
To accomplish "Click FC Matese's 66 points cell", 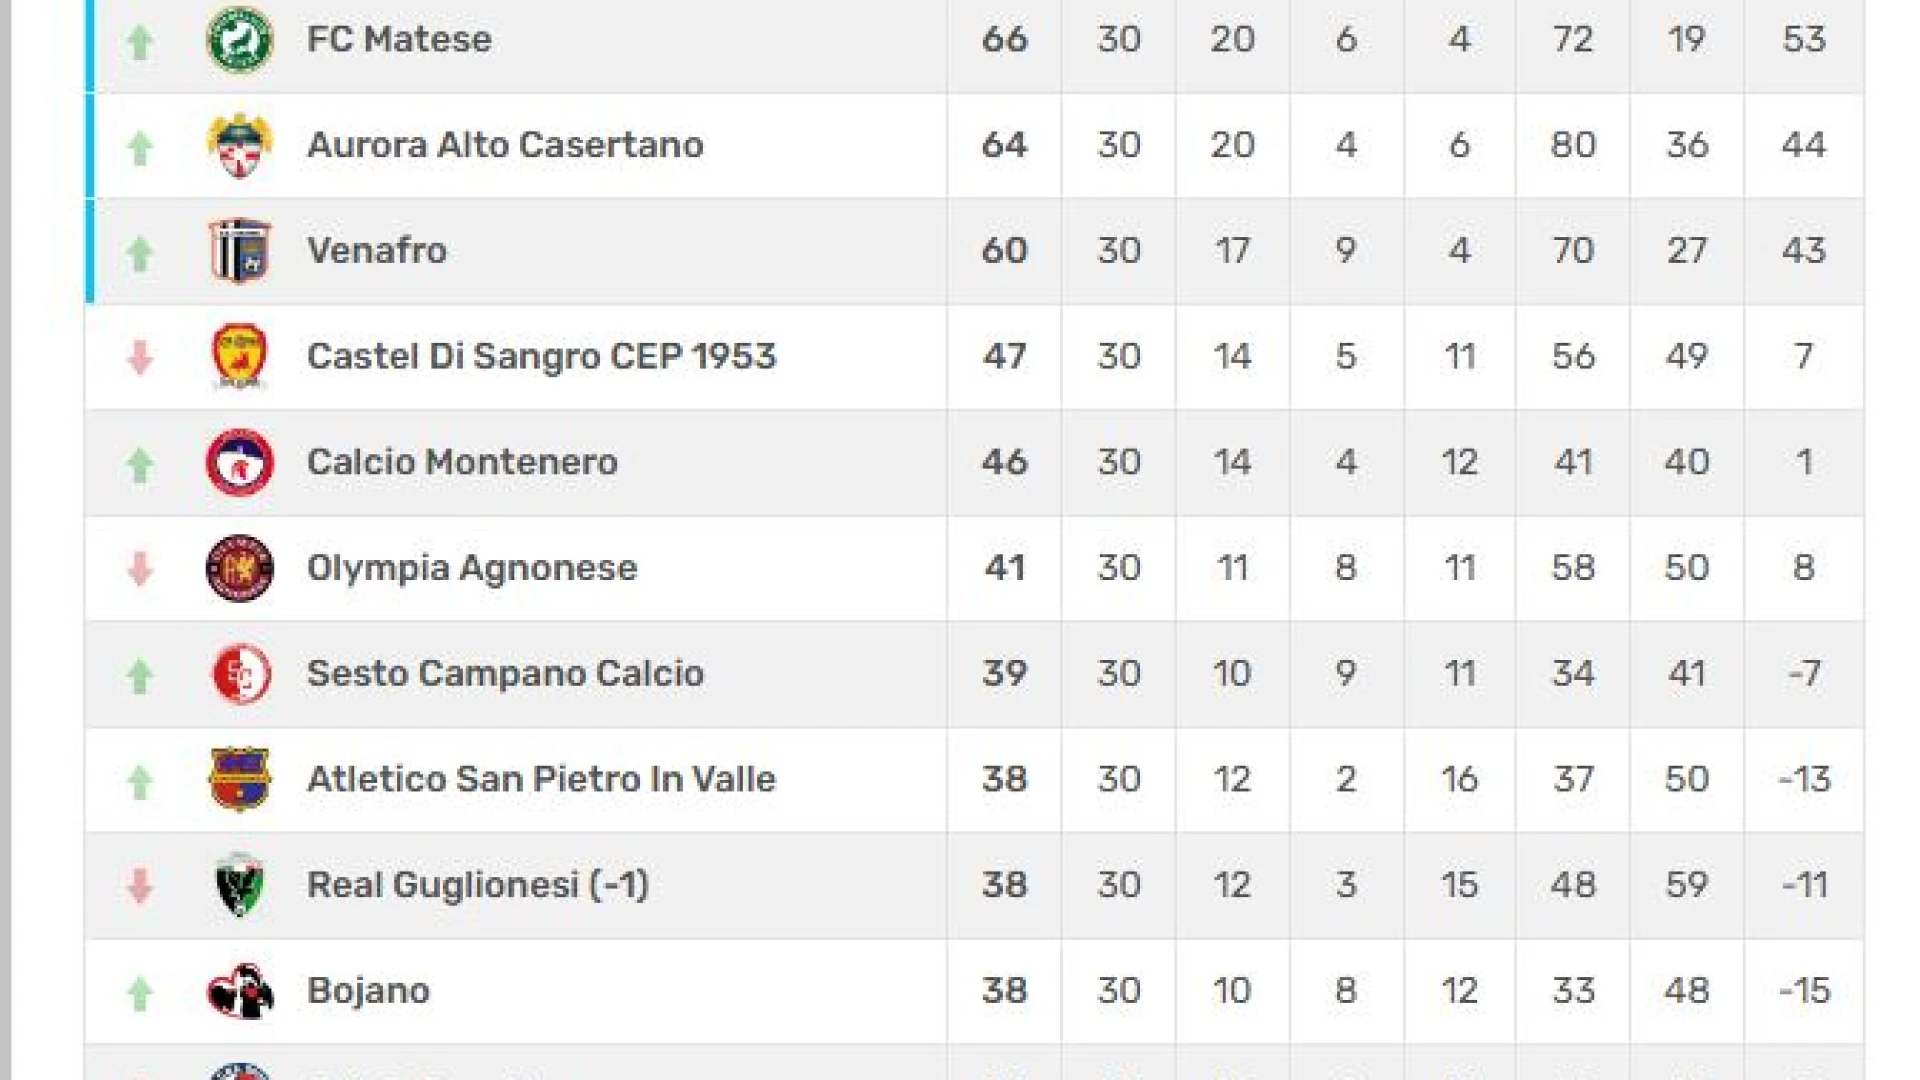I will (1004, 40).
